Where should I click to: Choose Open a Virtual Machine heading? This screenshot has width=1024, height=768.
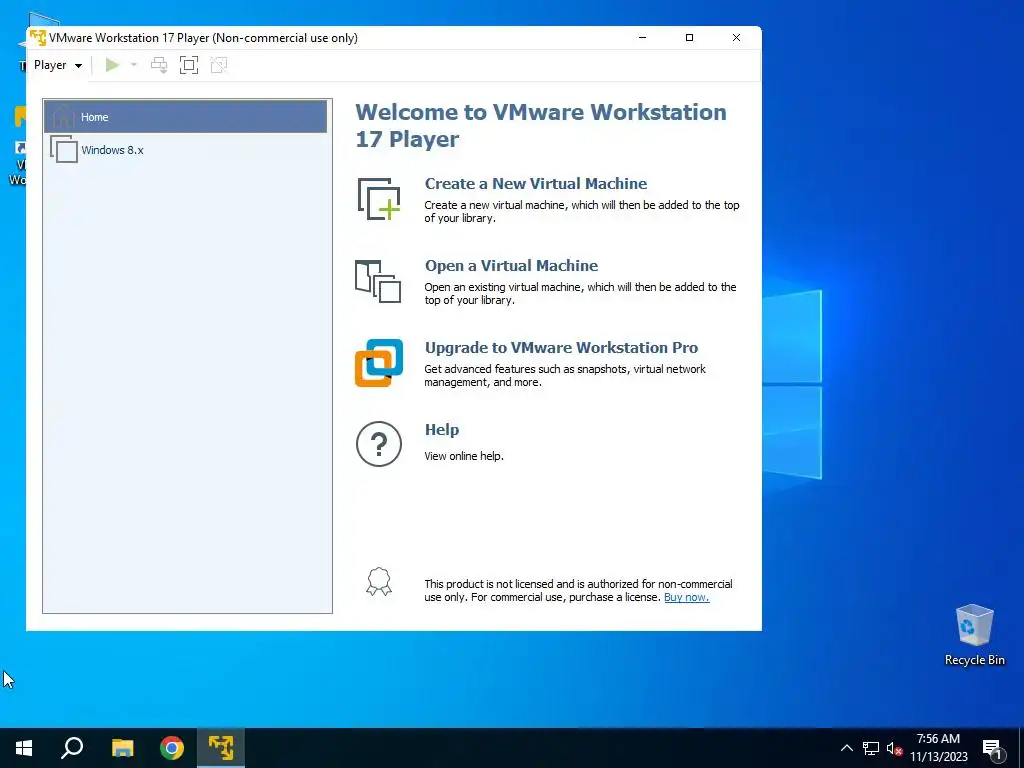[x=511, y=266]
